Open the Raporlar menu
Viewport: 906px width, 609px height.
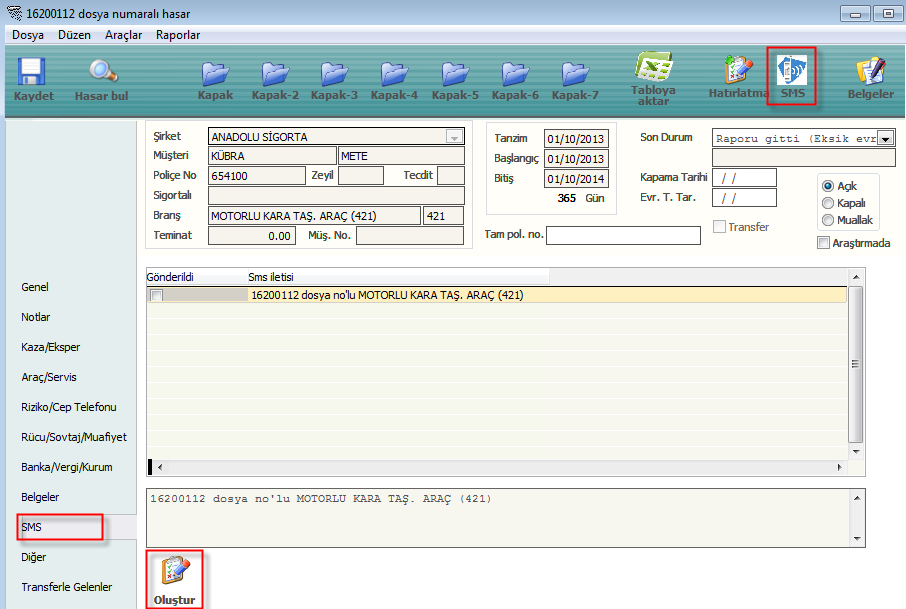coord(178,35)
